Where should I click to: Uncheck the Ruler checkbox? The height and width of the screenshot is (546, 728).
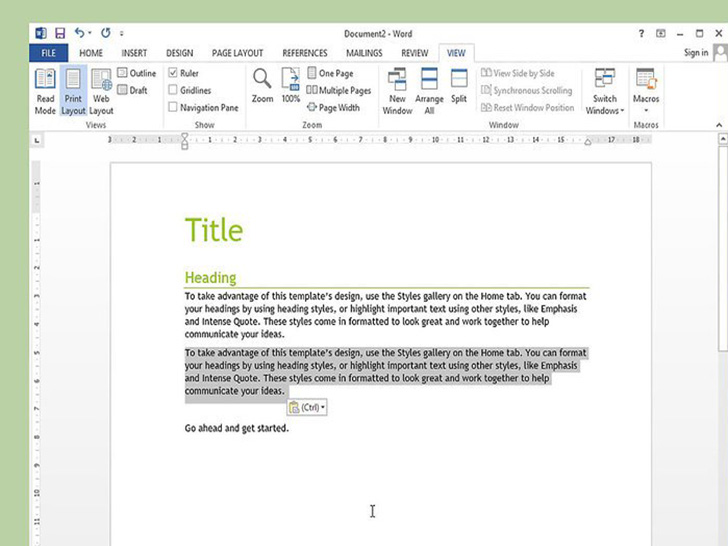pos(173,73)
